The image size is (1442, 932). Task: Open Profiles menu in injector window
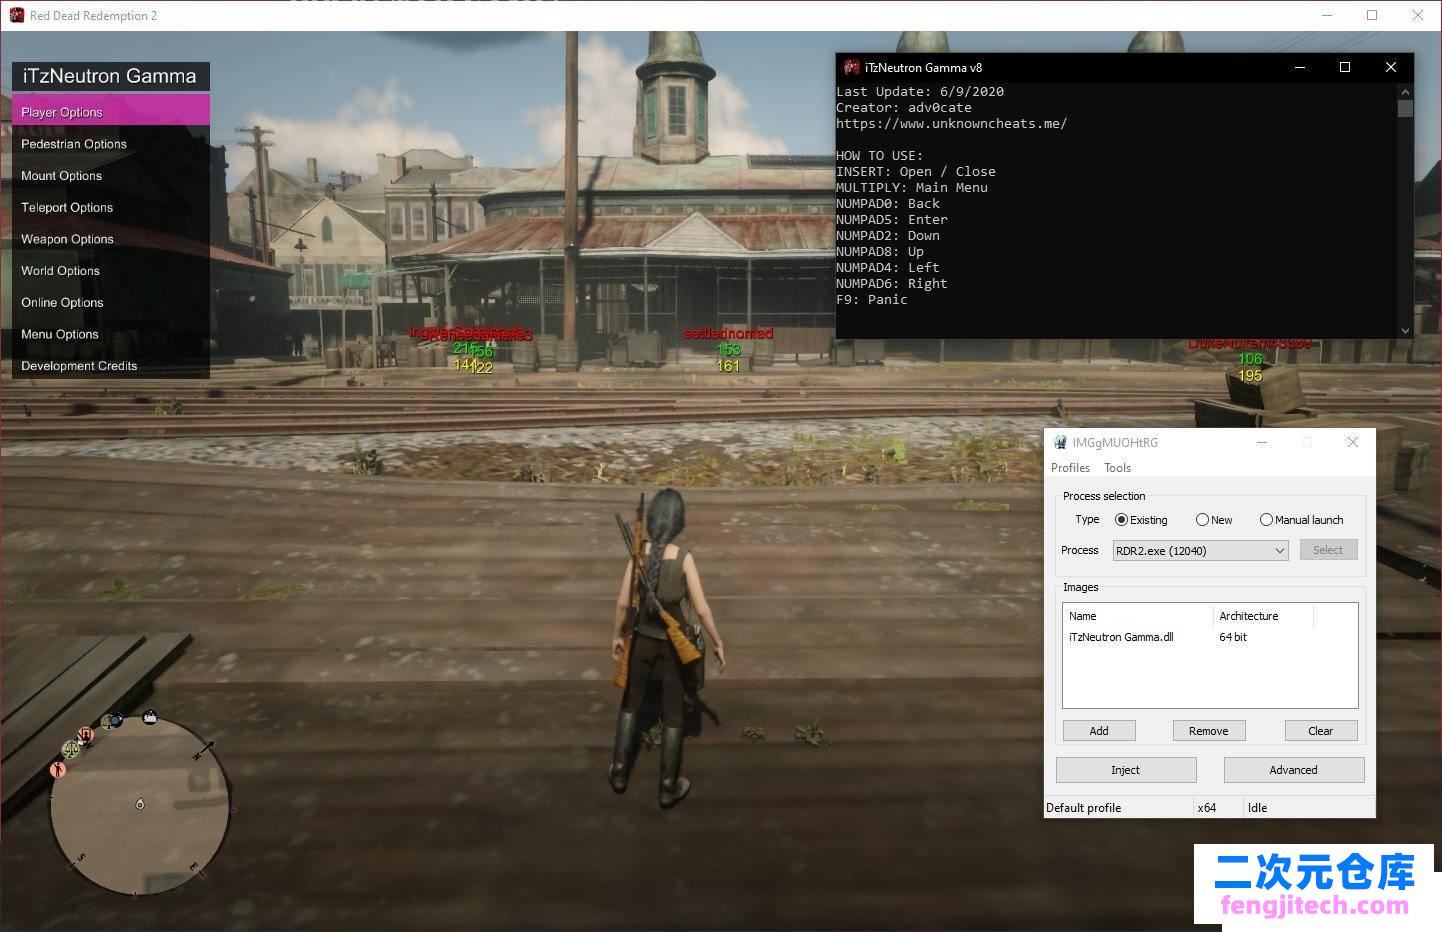(1070, 468)
